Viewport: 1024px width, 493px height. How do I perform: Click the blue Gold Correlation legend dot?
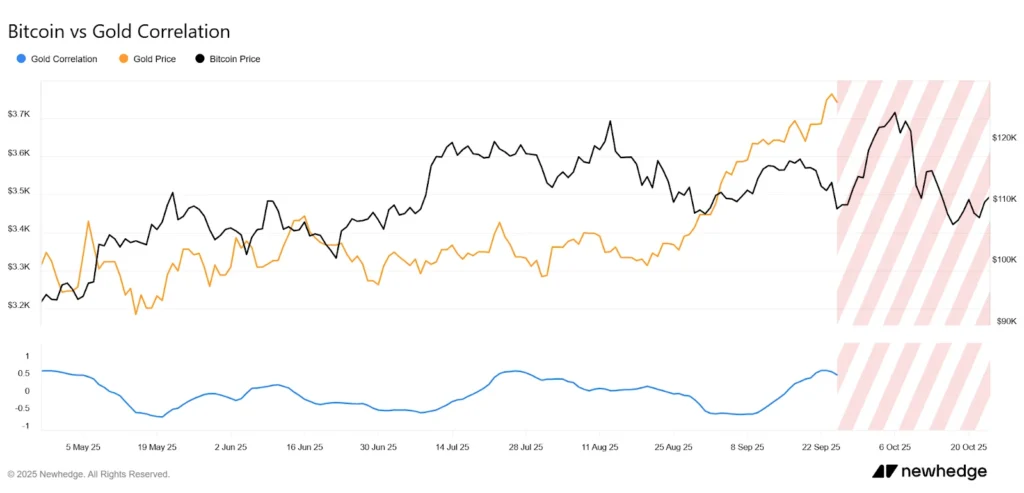coord(22,59)
